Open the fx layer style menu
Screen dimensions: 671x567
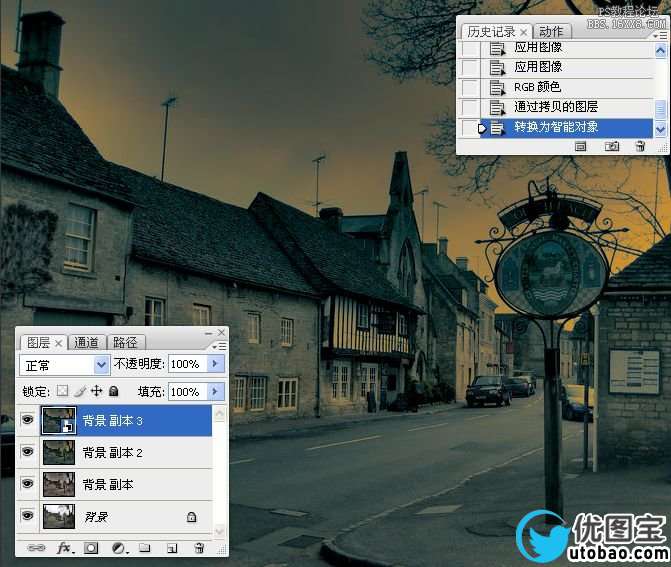tap(64, 548)
